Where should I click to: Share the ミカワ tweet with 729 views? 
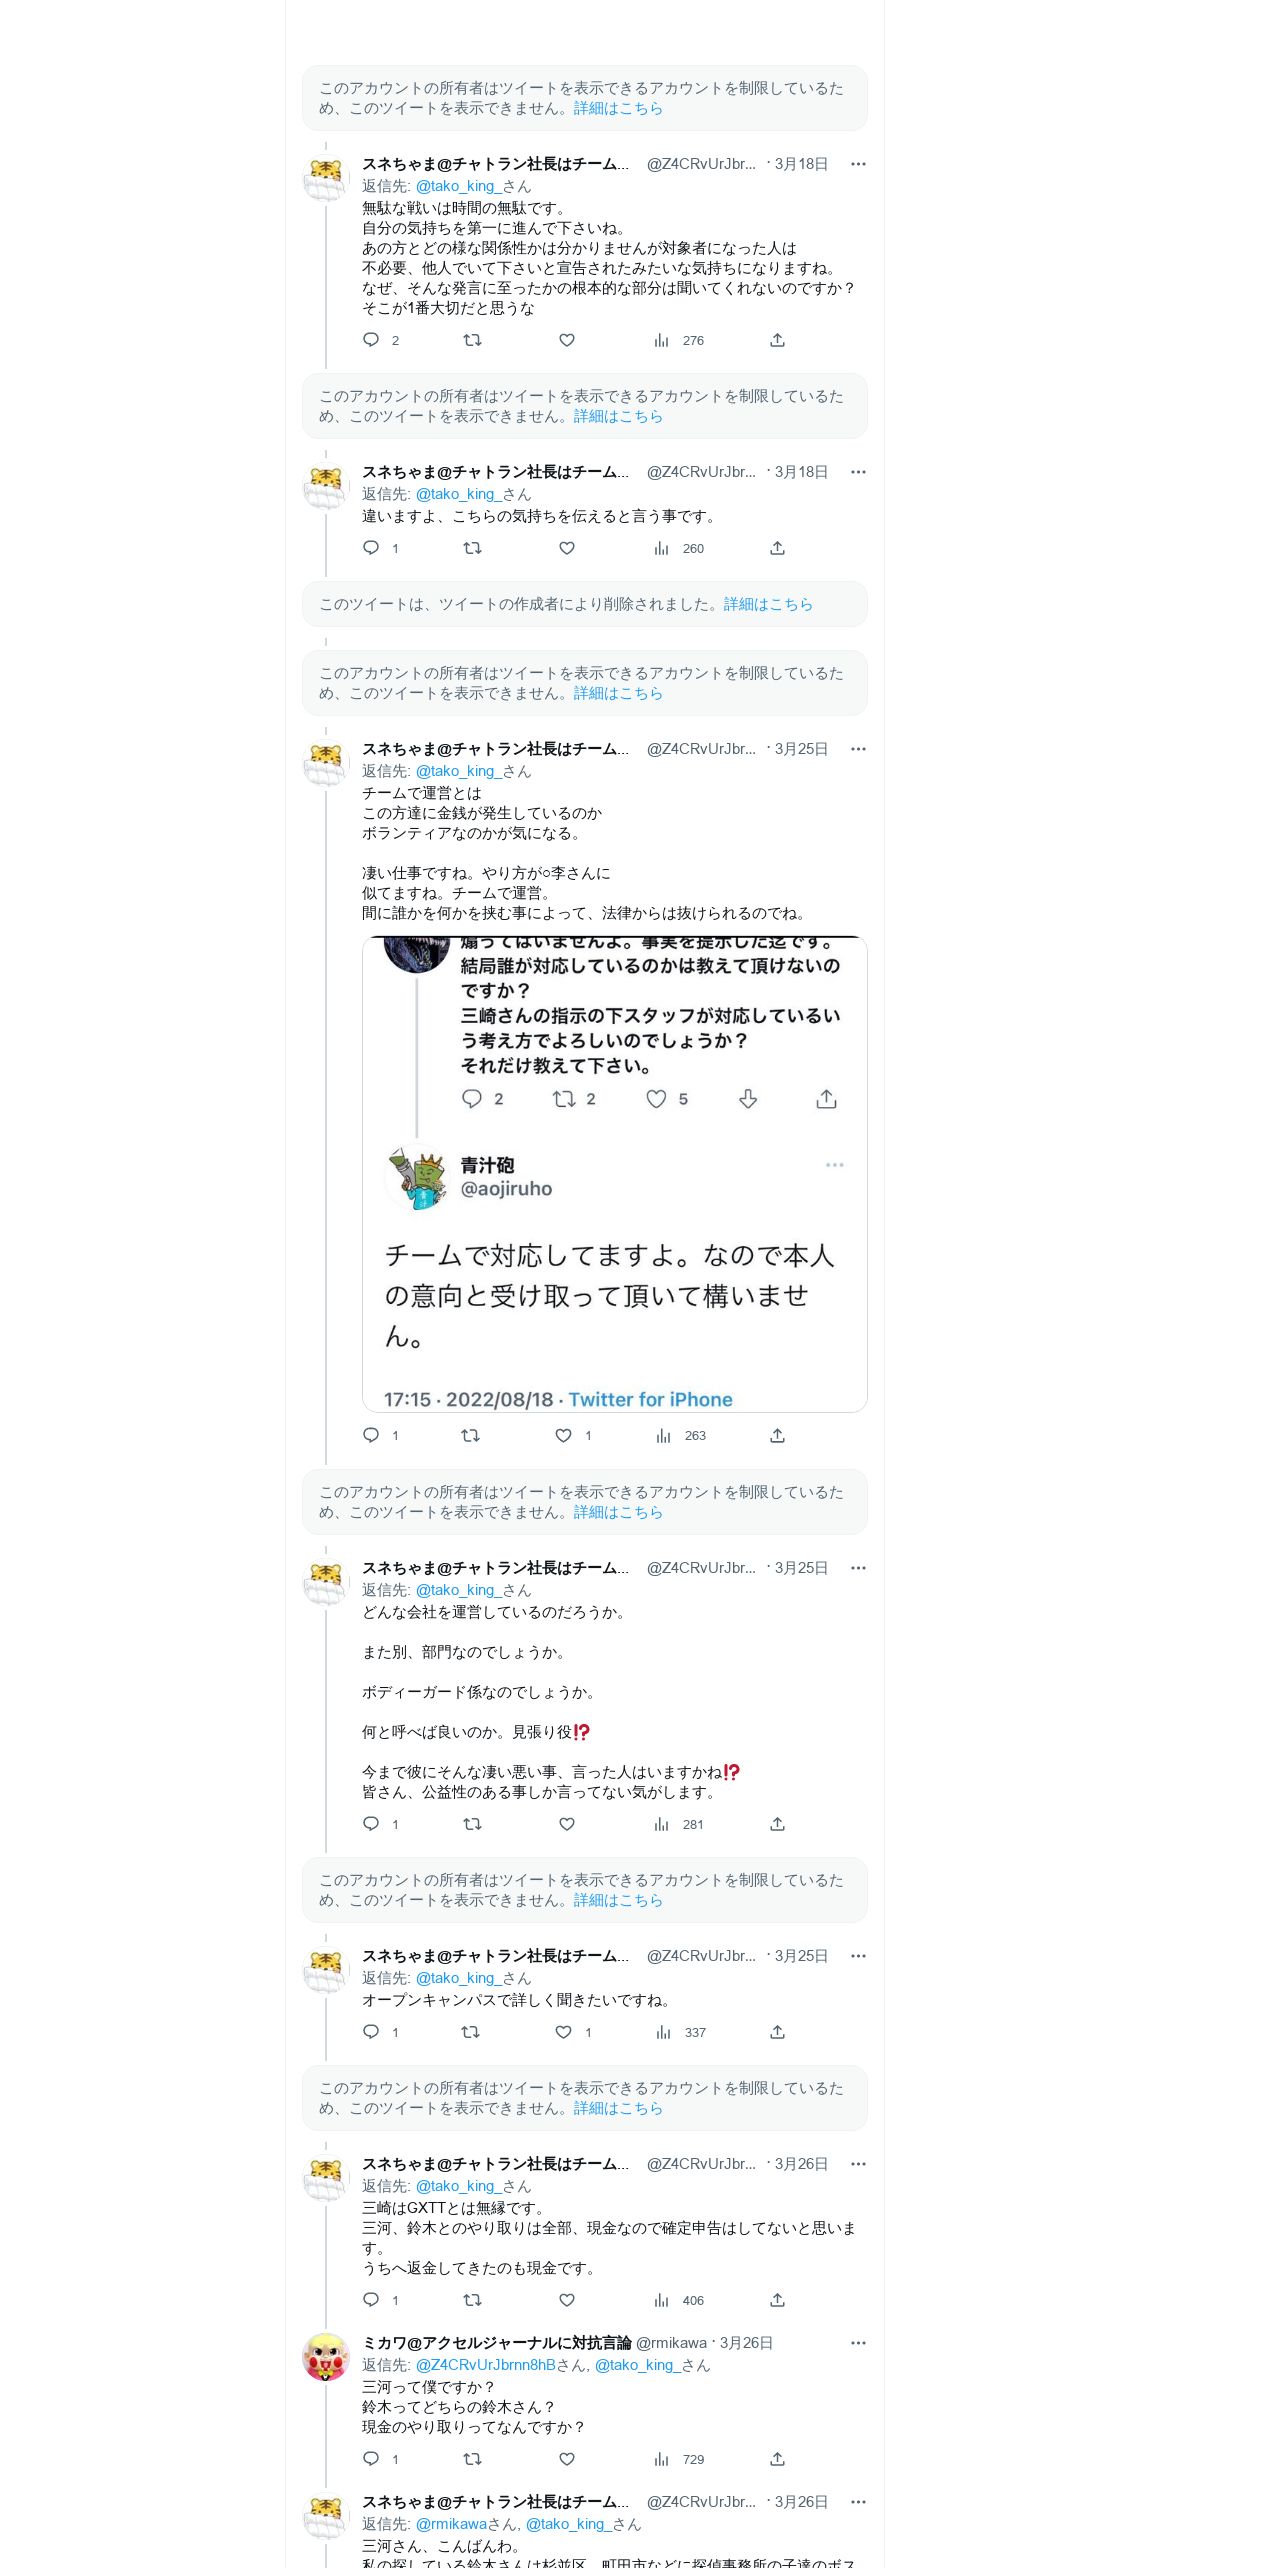click(x=777, y=2459)
